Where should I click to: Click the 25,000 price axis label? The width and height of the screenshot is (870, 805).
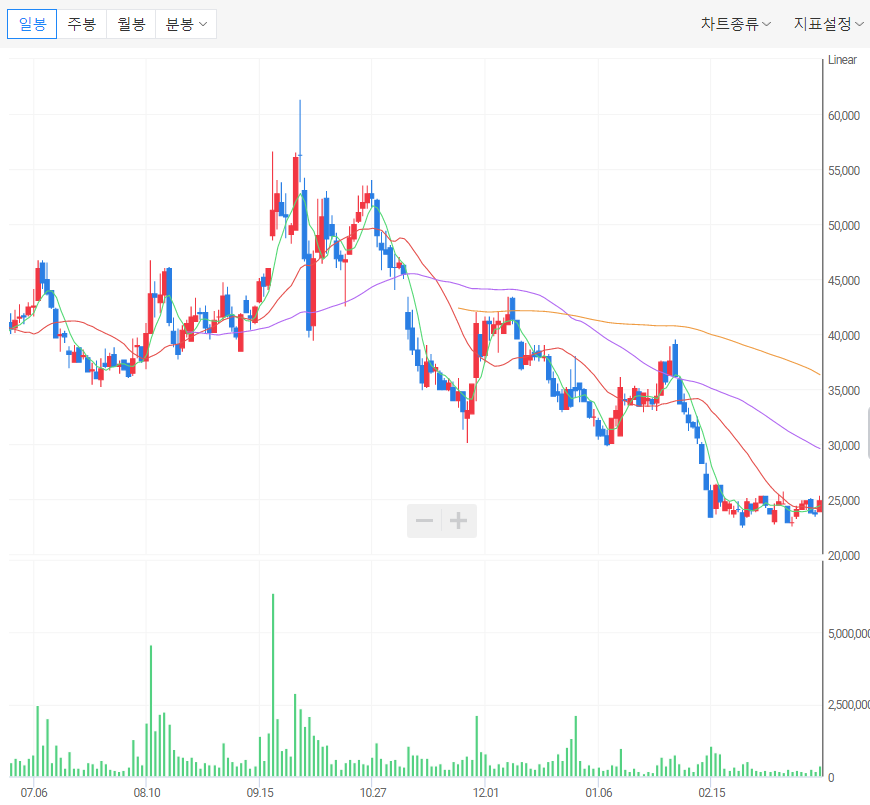tap(844, 500)
